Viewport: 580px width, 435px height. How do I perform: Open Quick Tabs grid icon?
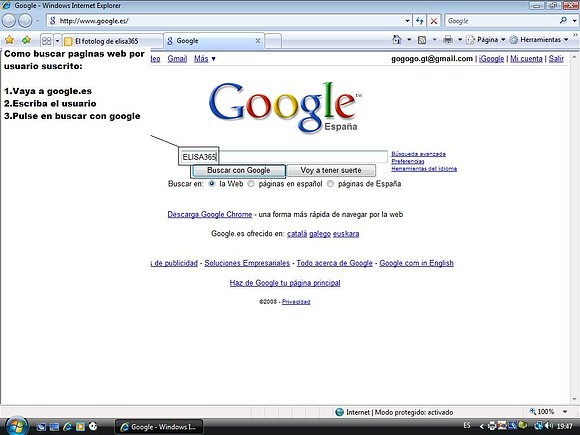47,40
